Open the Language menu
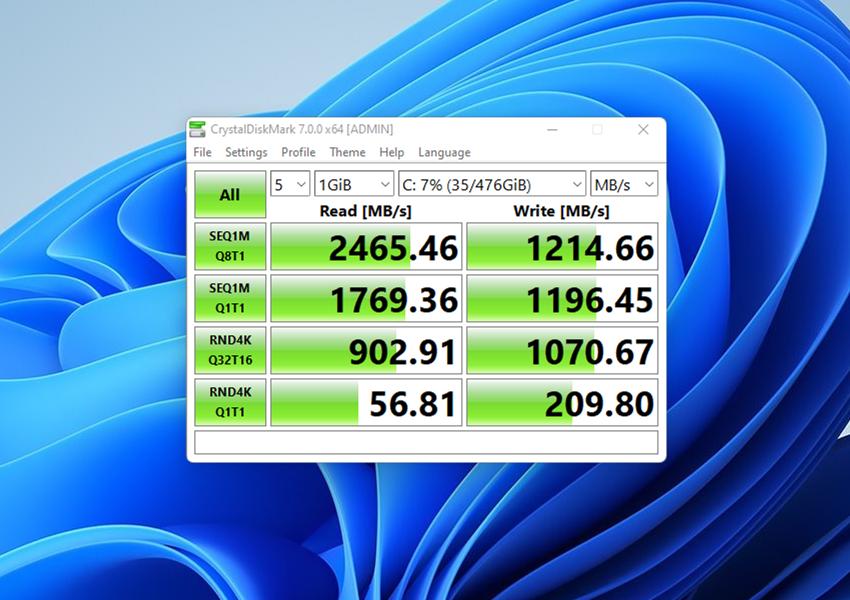 click(444, 152)
